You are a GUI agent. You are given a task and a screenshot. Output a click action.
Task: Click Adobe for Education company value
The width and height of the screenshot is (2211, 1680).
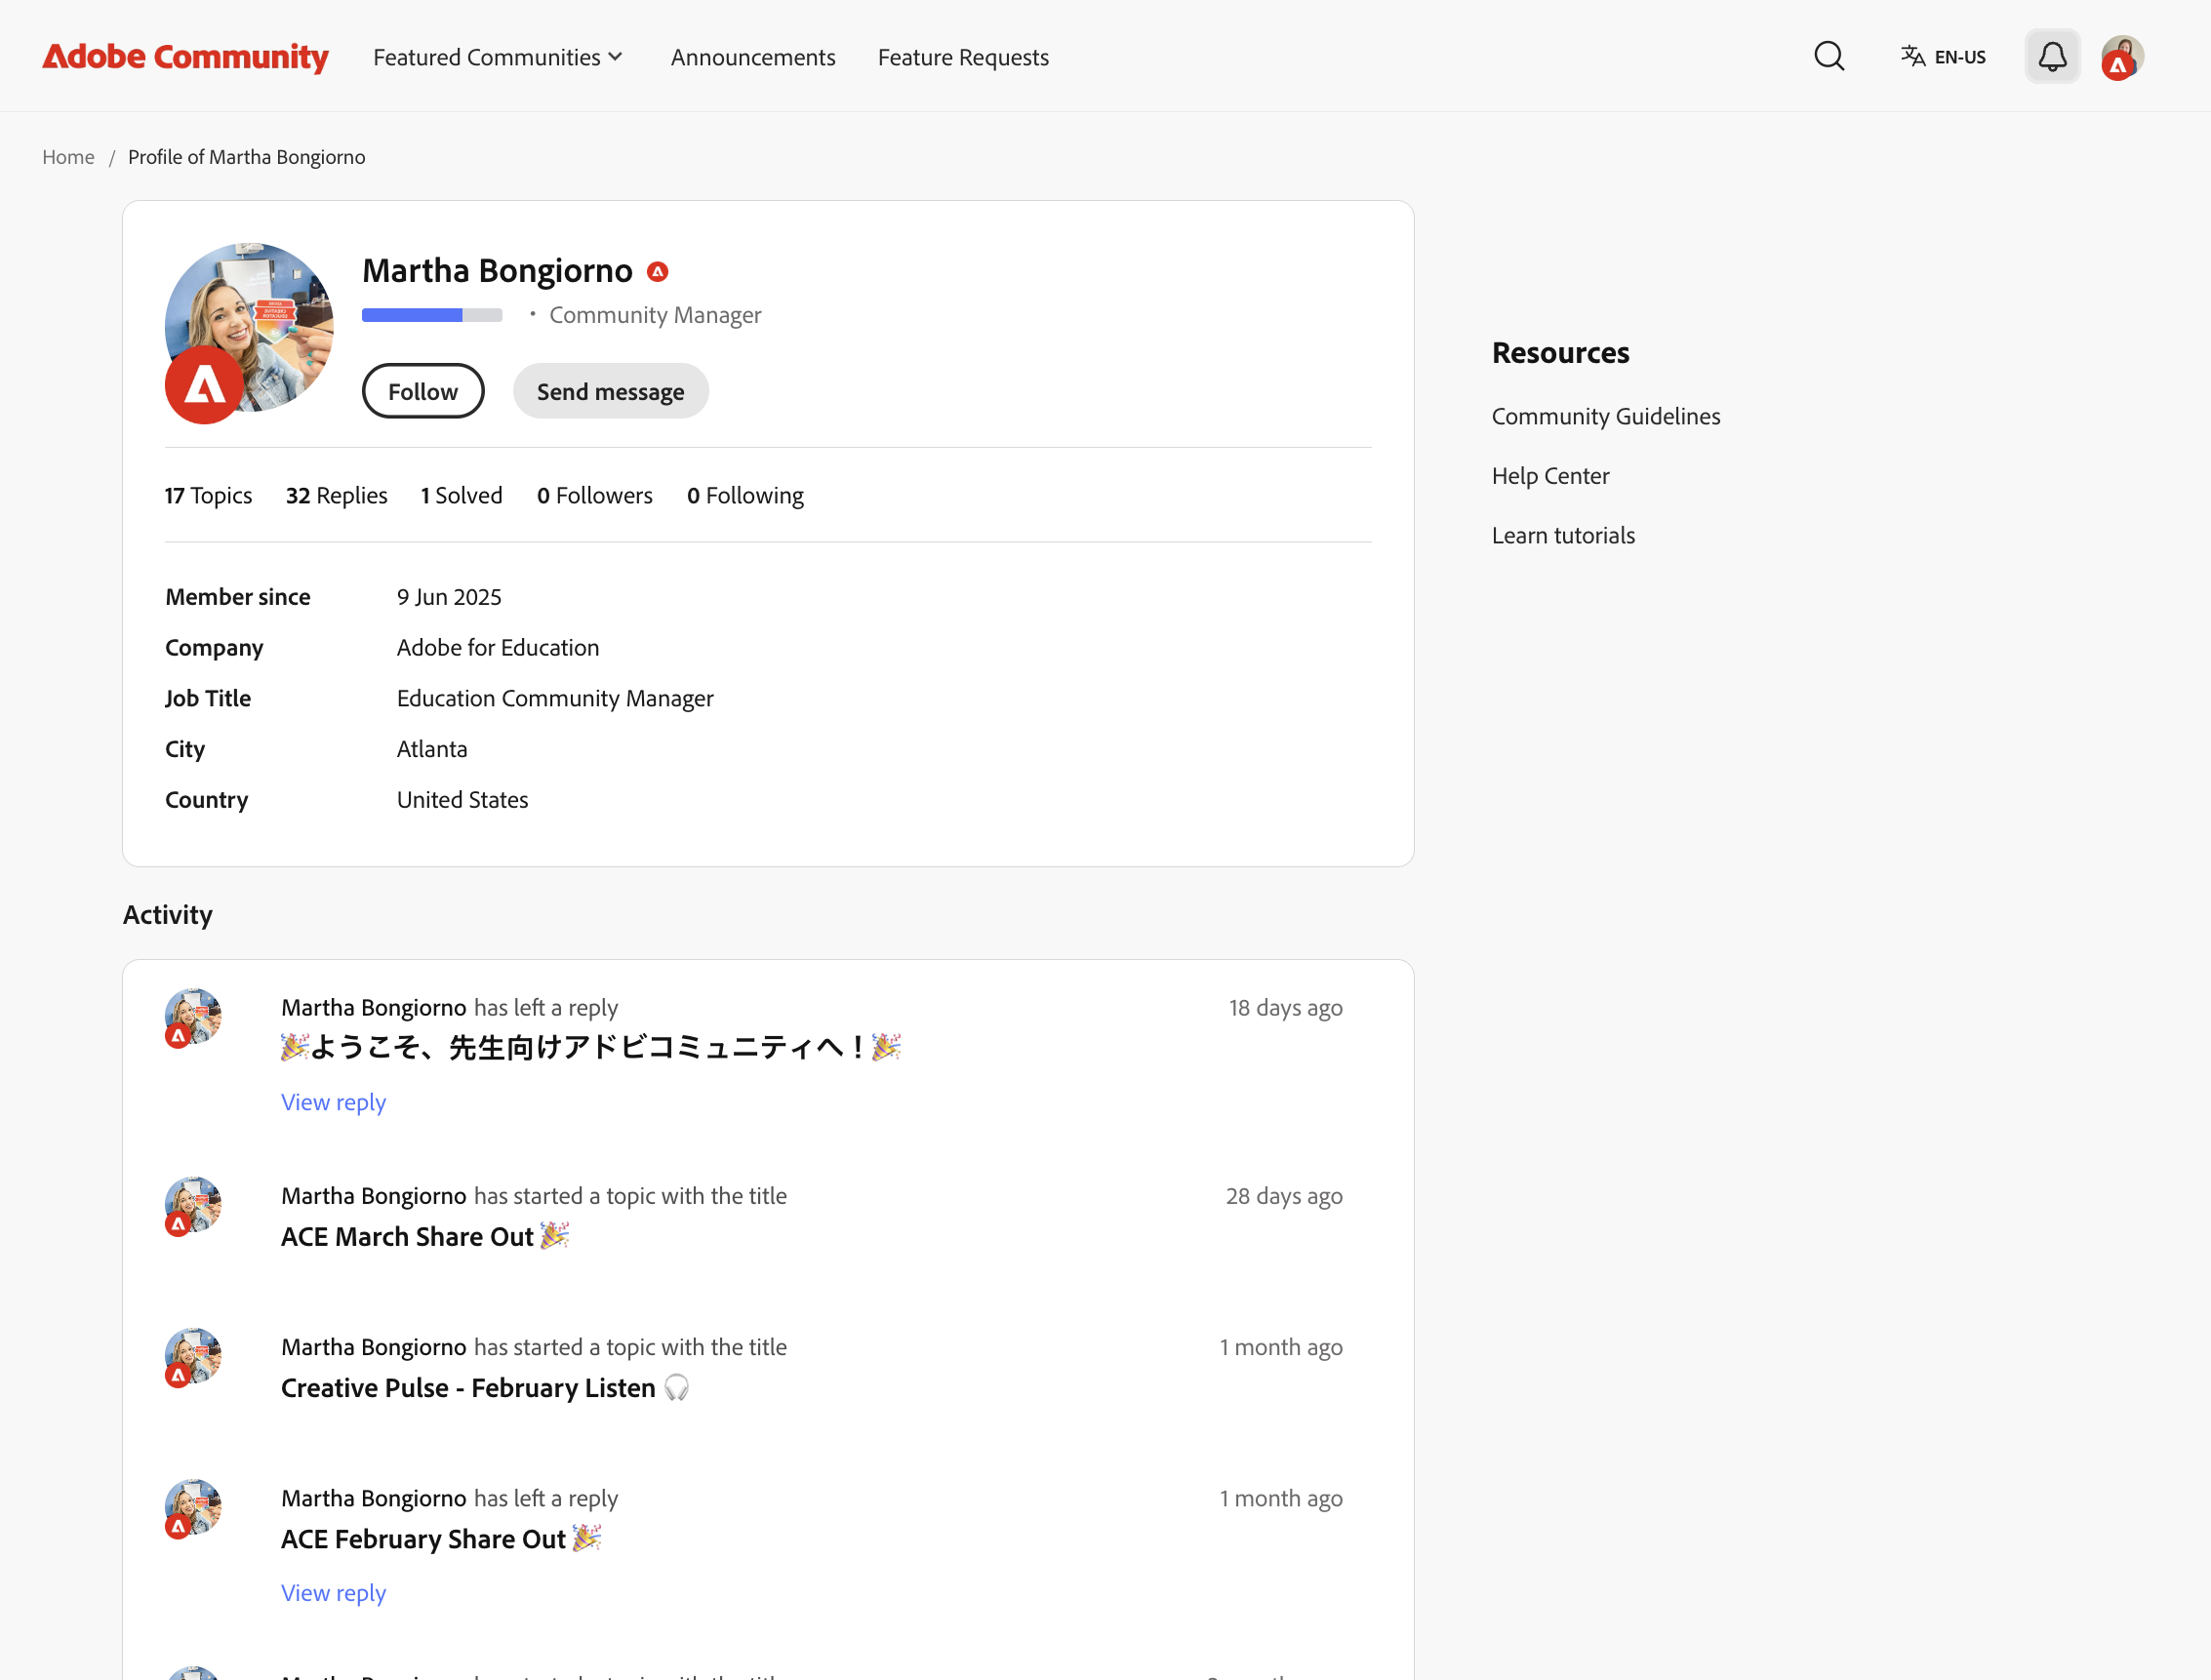point(498,648)
